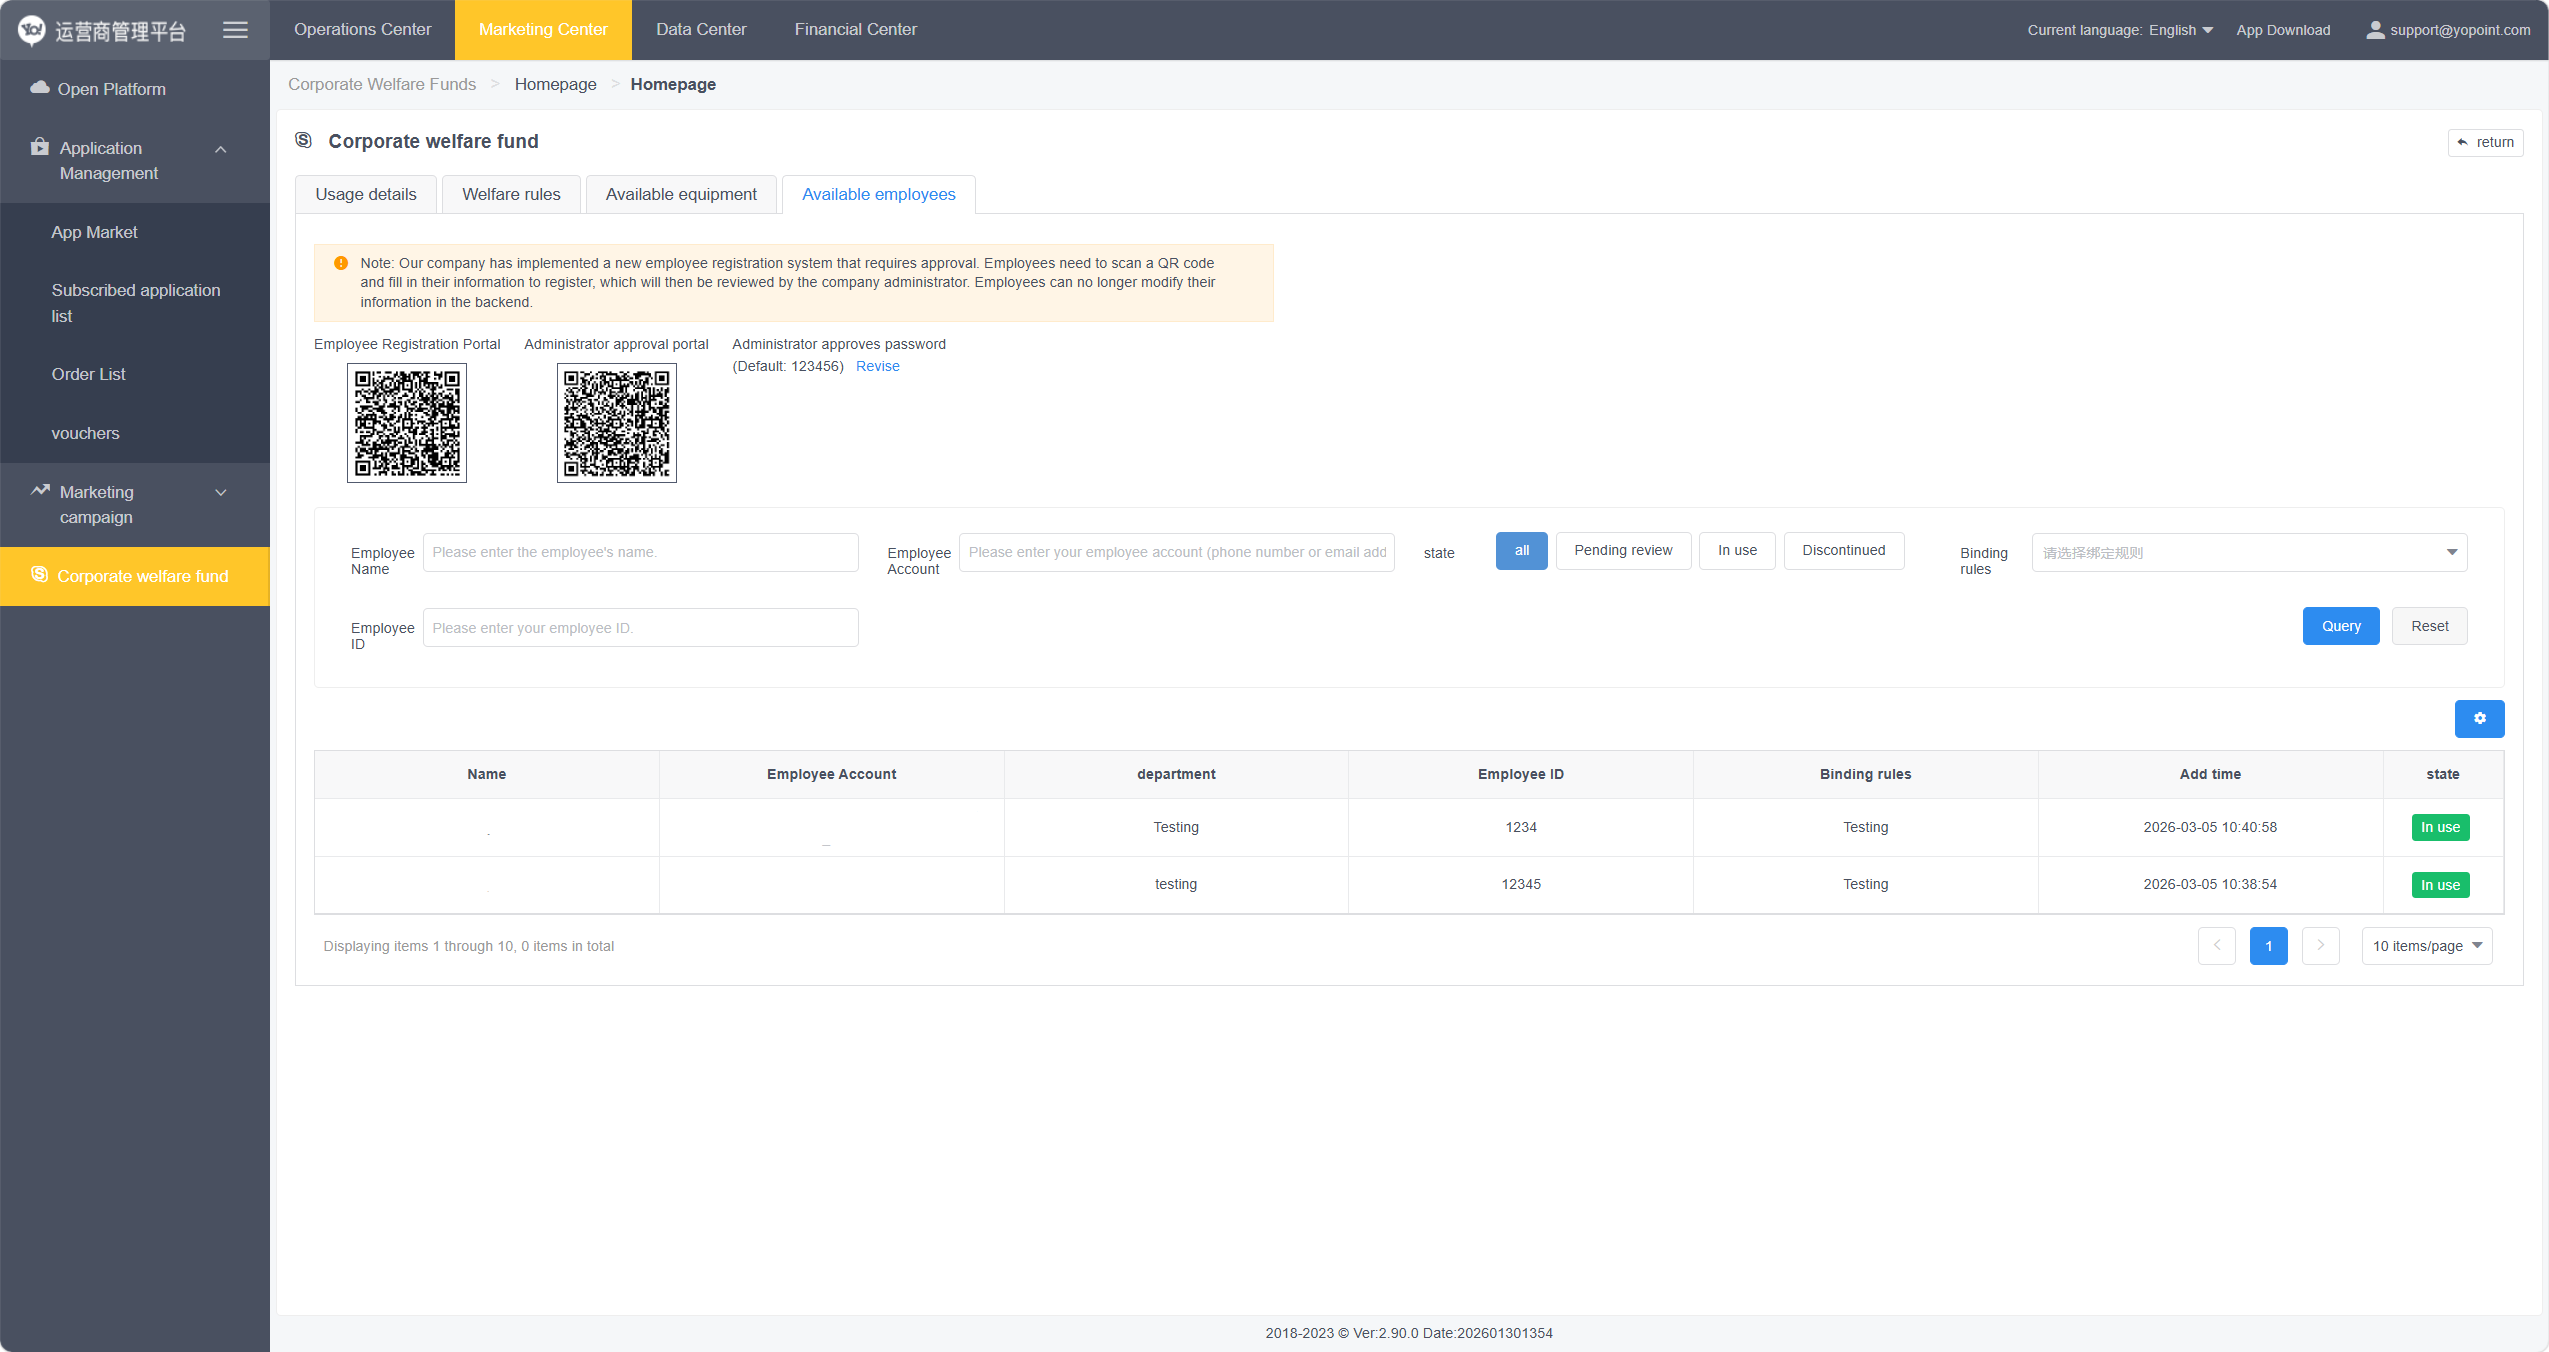Viewport: 2549px width, 1352px height.
Task: Click the 'Name' column header
Action: [x=486, y=774]
